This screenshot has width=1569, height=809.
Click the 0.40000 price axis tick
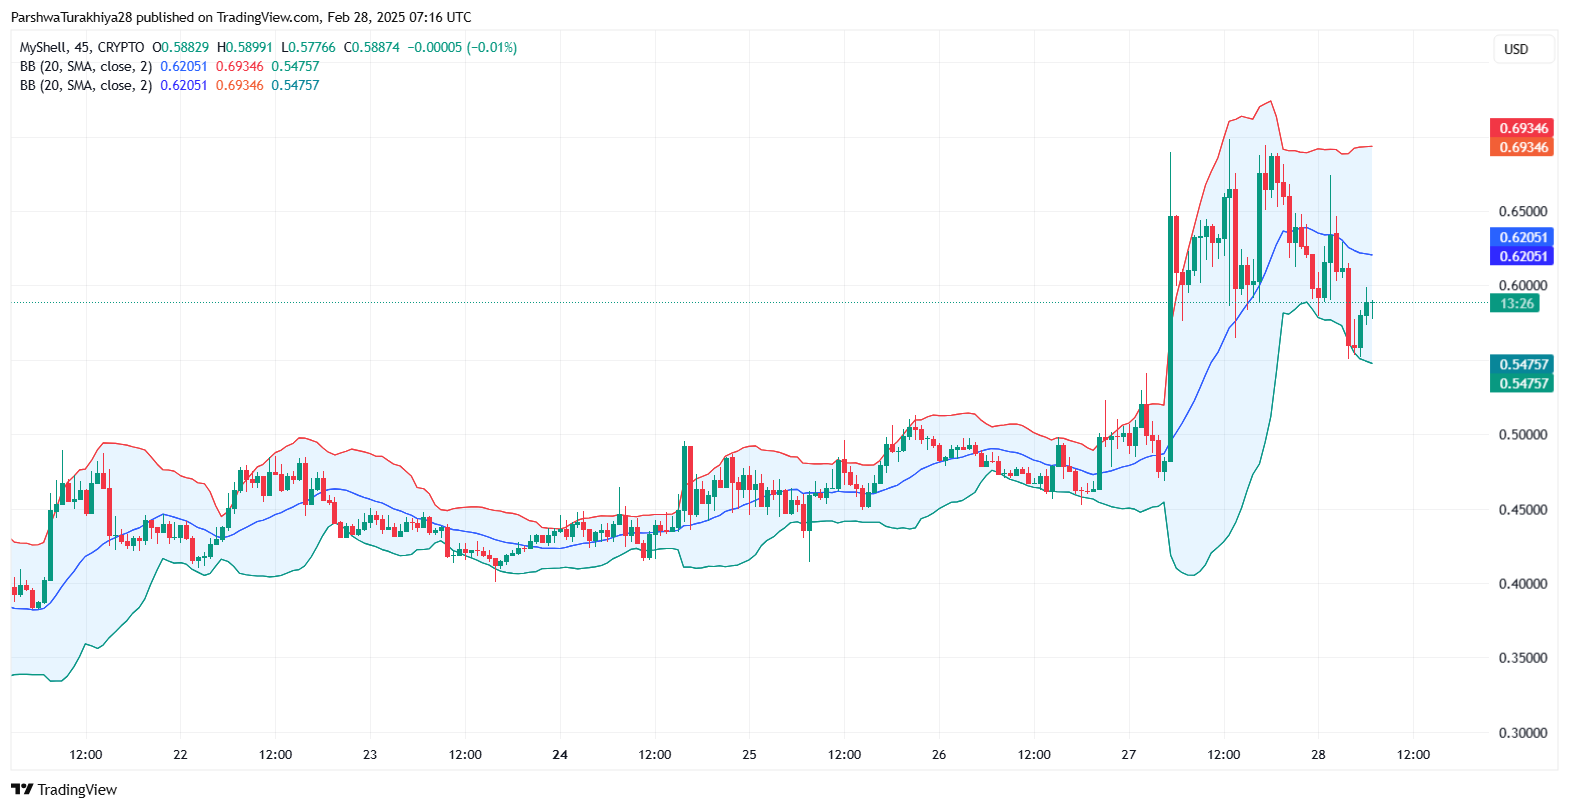1522,583
